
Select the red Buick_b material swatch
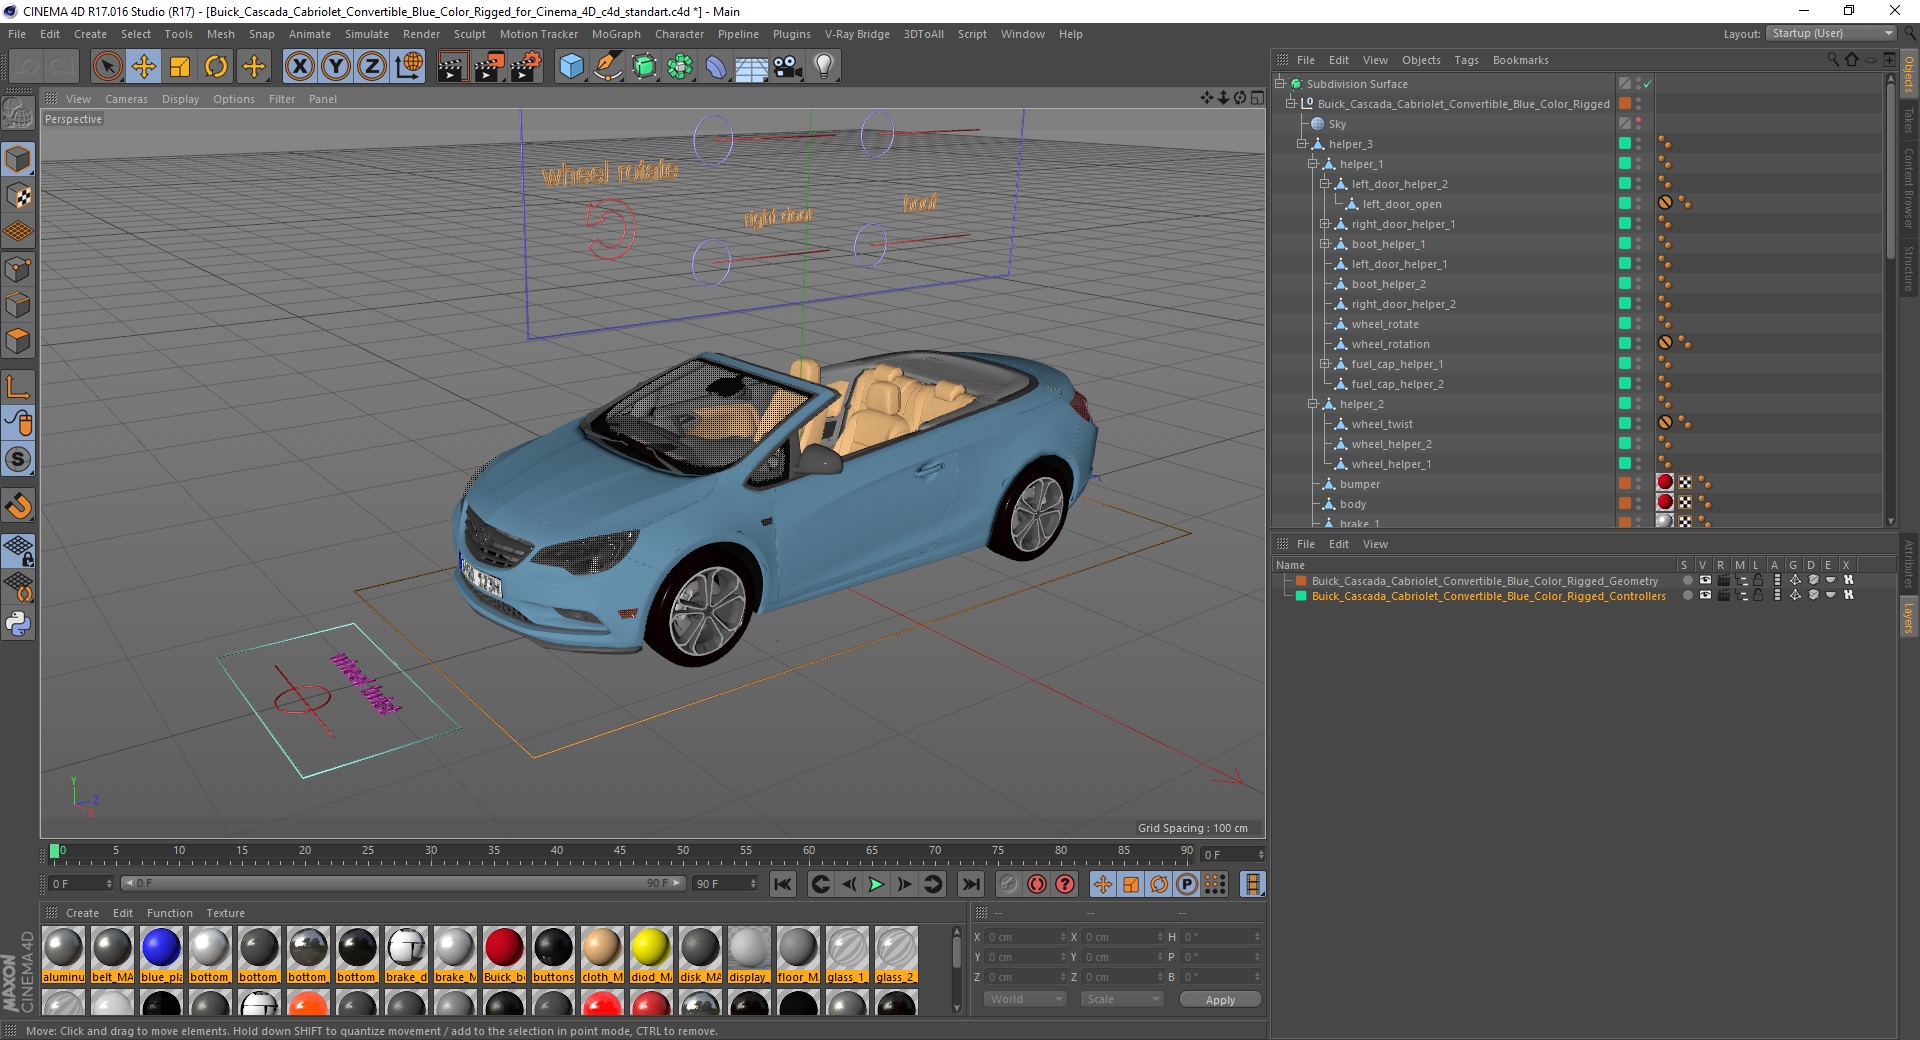[x=504, y=954]
